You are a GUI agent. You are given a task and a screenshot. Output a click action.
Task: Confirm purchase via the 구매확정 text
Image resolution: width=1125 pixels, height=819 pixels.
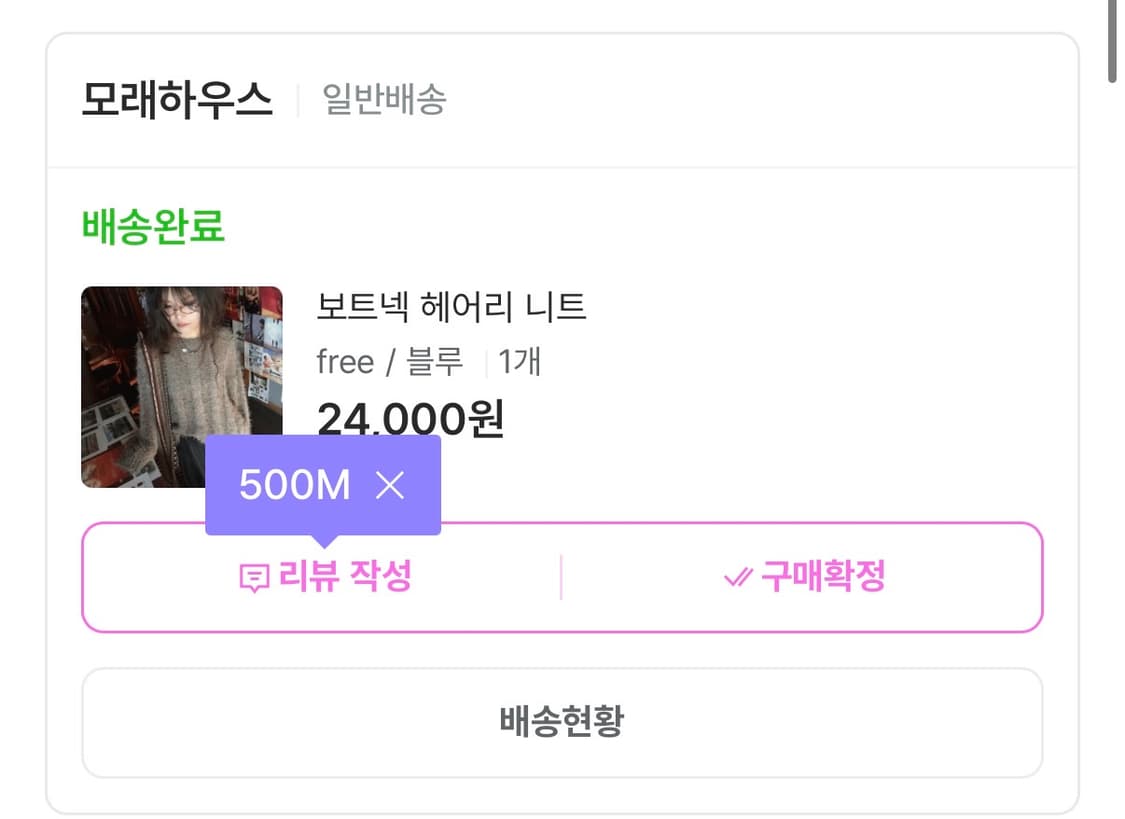(823, 577)
